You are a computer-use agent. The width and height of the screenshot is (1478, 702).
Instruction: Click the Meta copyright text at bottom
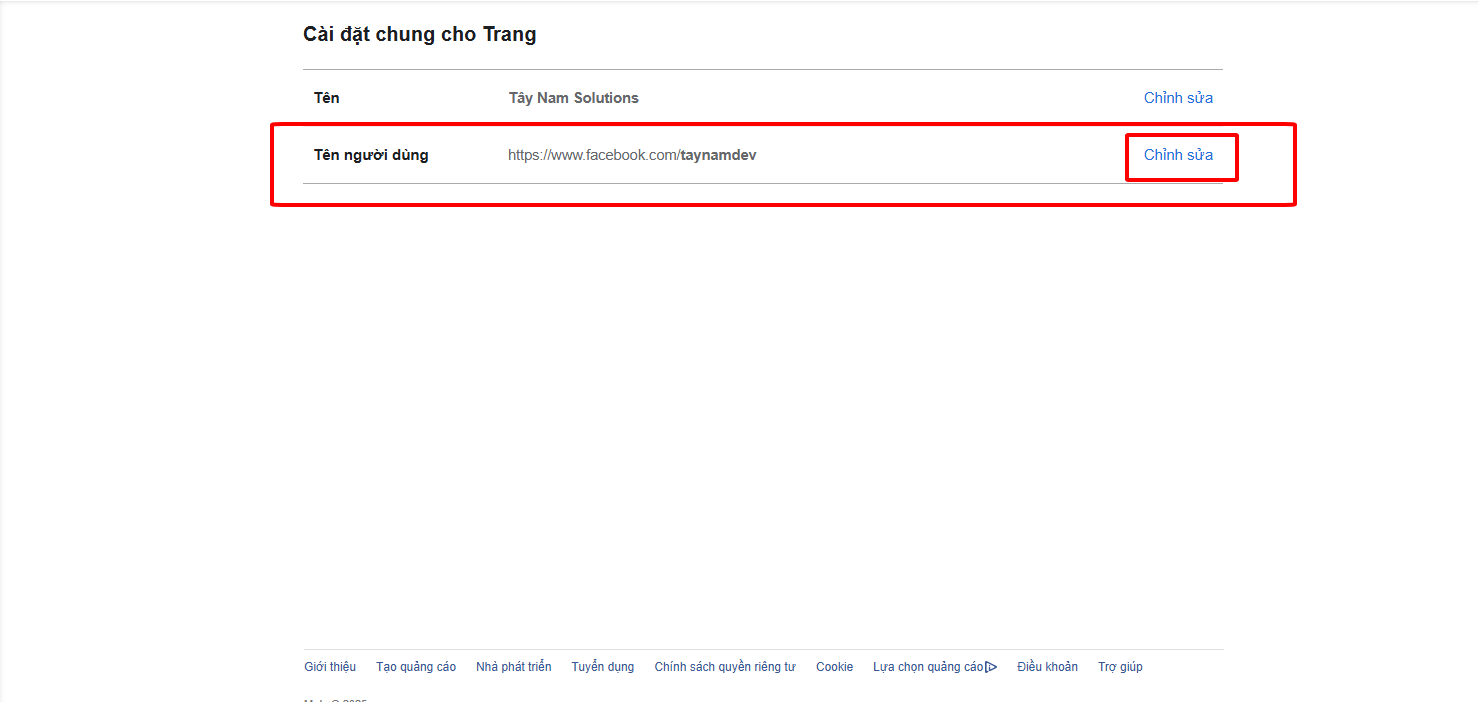point(336,699)
